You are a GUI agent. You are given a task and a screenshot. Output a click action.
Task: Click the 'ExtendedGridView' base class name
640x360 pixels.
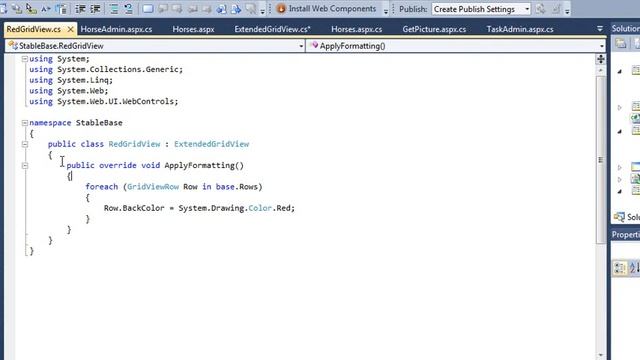pos(211,144)
